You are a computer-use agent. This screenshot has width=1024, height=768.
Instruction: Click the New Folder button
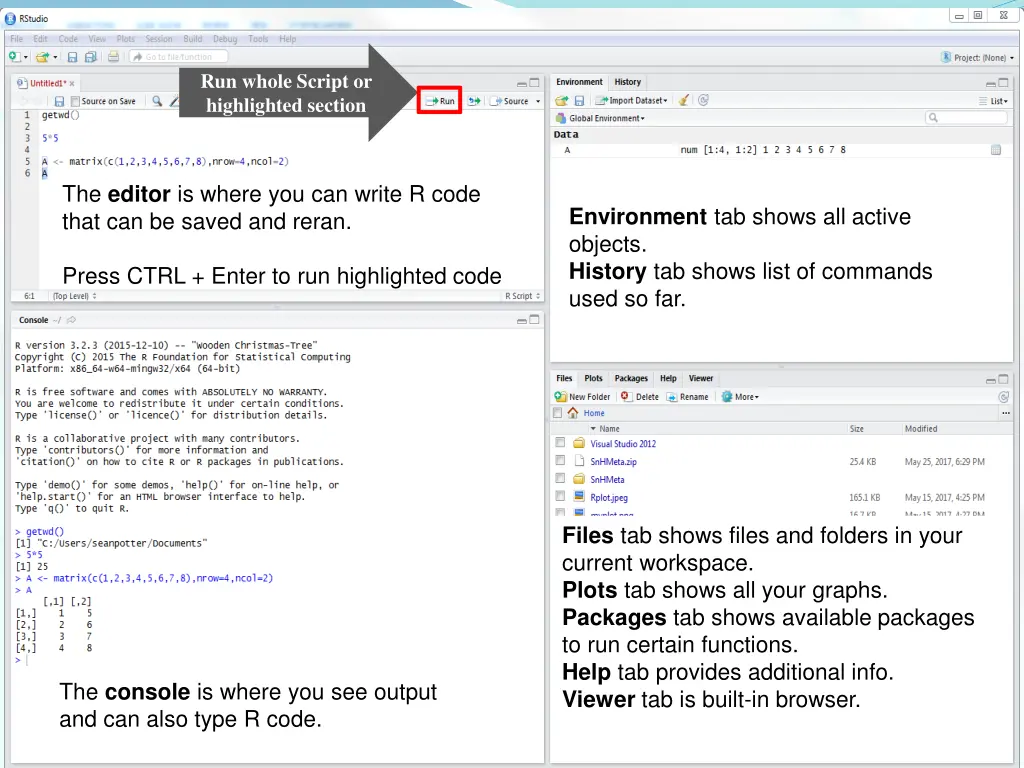pos(582,396)
